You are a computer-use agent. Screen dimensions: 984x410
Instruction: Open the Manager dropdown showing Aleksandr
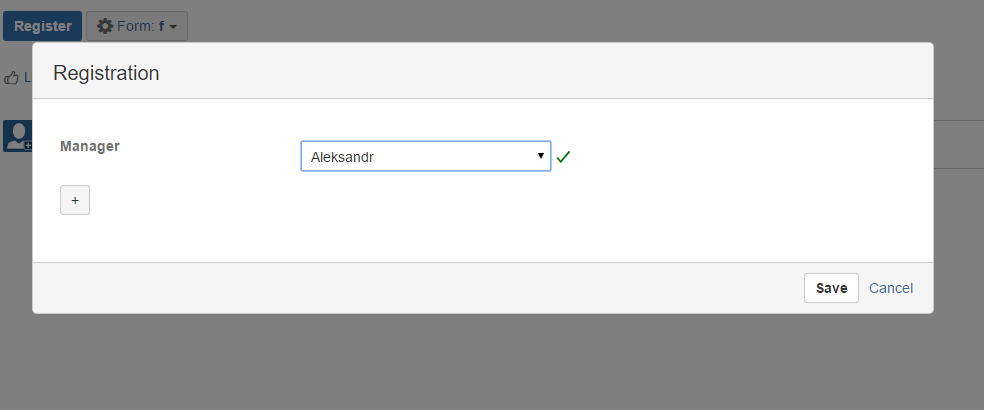pos(425,156)
